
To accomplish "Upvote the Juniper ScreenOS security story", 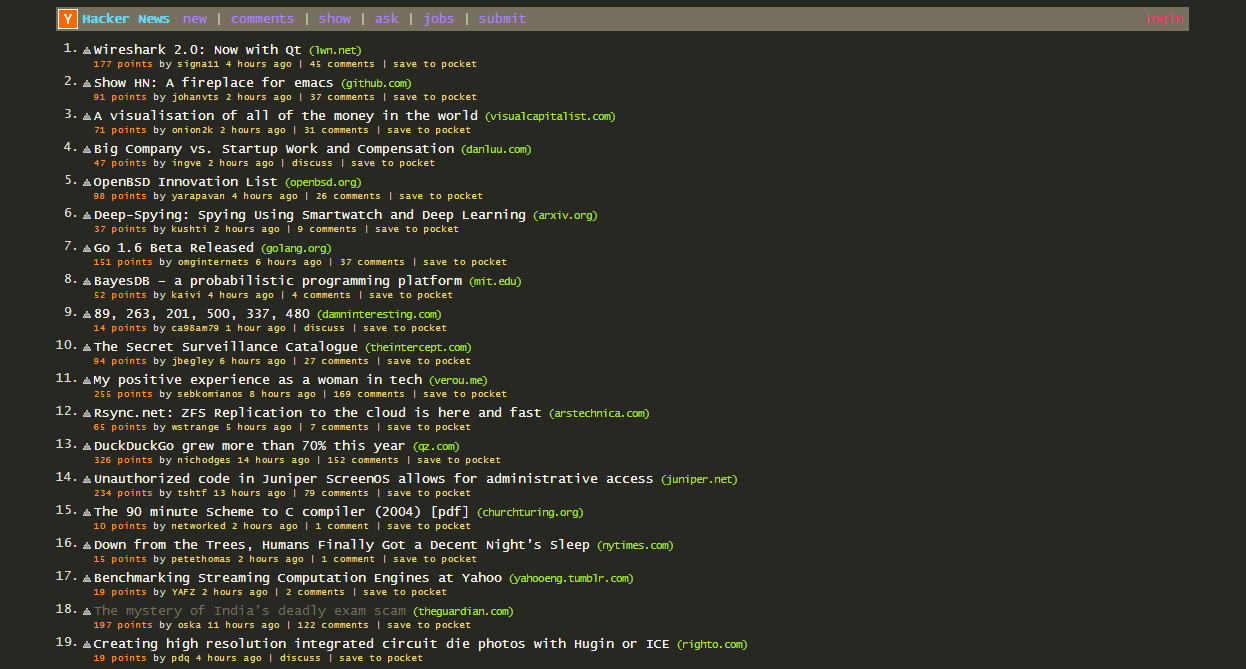I will point(85,477).
